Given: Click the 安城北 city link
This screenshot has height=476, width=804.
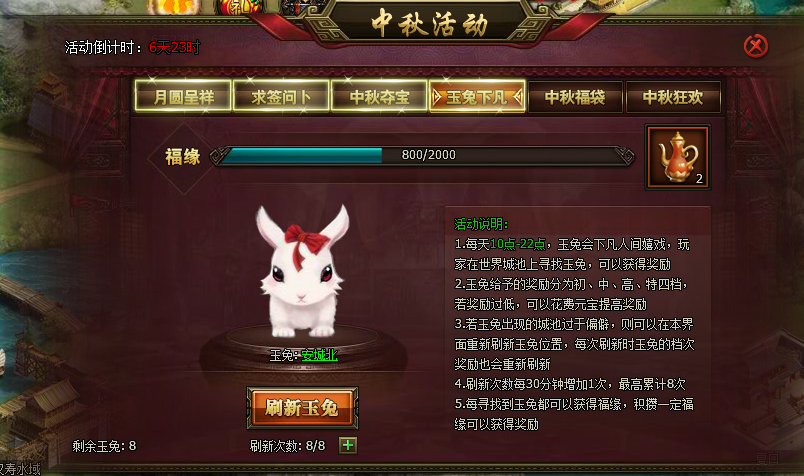Looking at the screenshot, I should [x=319, y=354].
